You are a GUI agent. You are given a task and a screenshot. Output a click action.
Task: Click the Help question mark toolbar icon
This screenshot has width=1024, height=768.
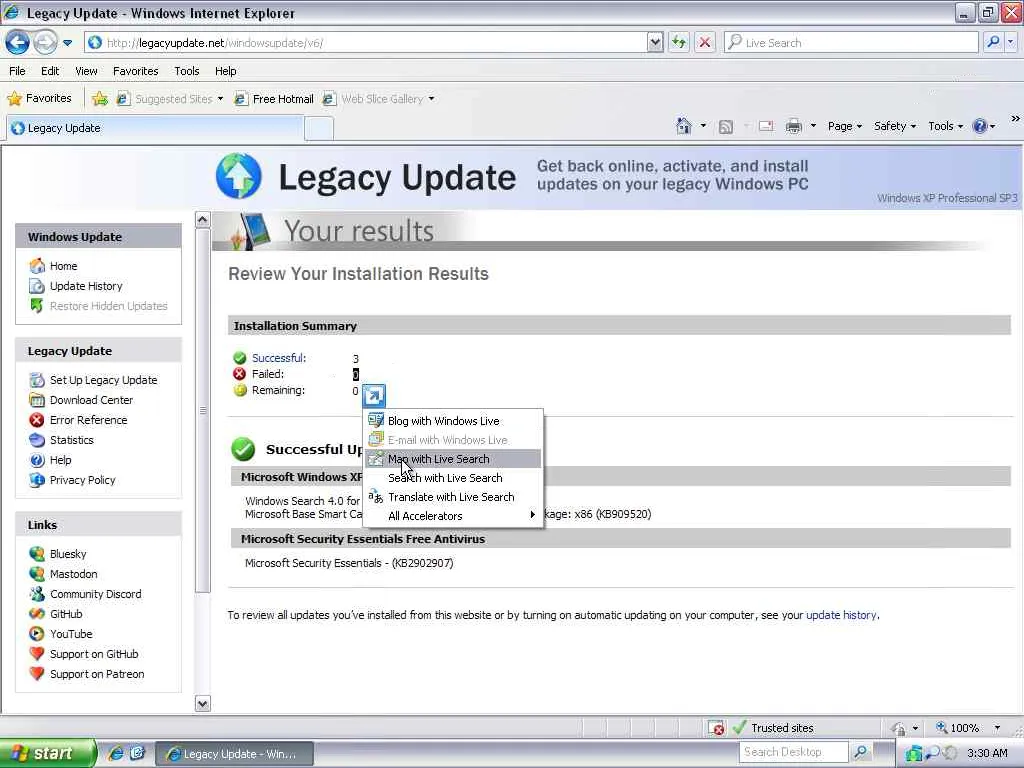[x=980, y=126]
